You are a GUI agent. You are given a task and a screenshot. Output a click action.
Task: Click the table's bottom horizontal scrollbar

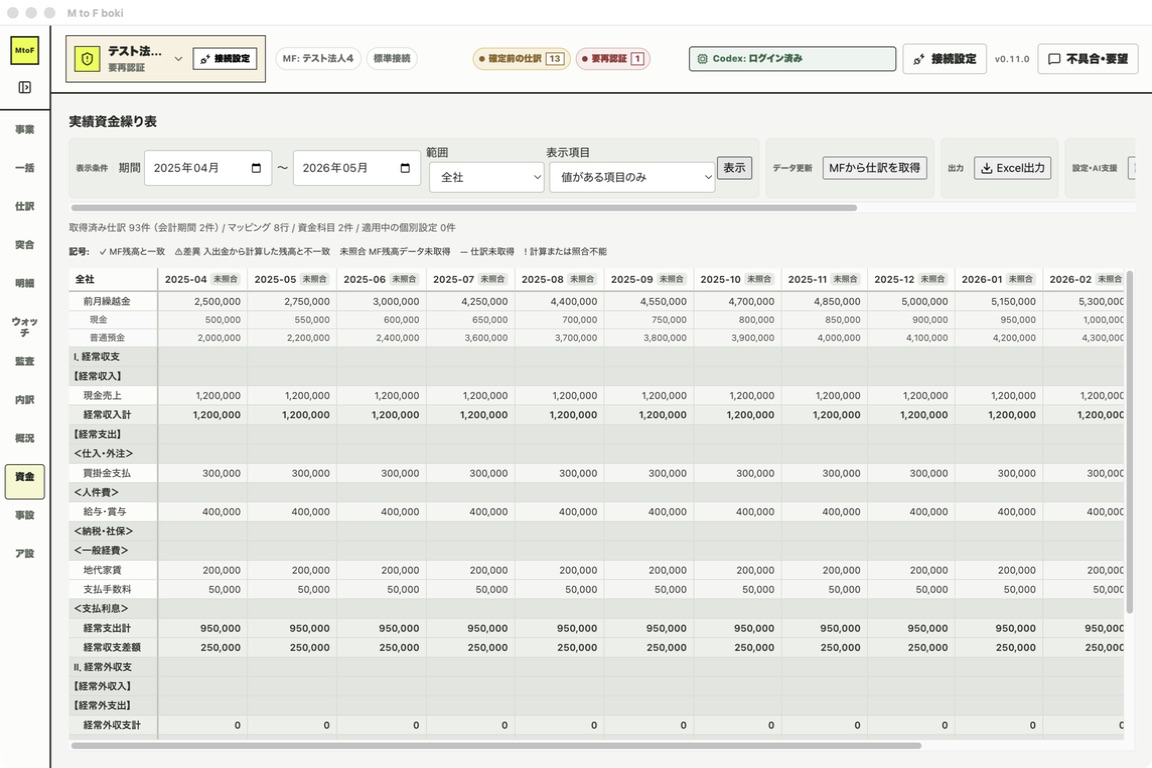pos(496,745)
